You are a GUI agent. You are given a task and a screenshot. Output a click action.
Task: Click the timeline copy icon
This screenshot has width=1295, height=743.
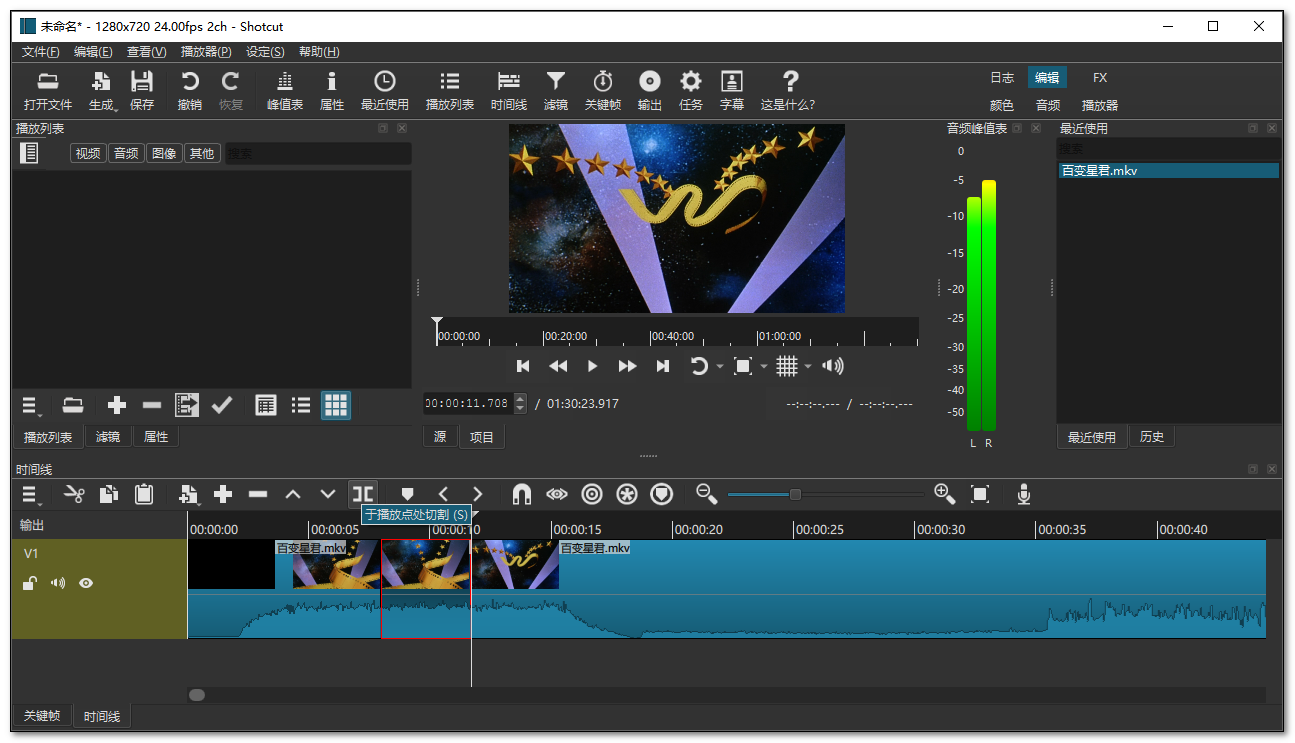point(109,494)
